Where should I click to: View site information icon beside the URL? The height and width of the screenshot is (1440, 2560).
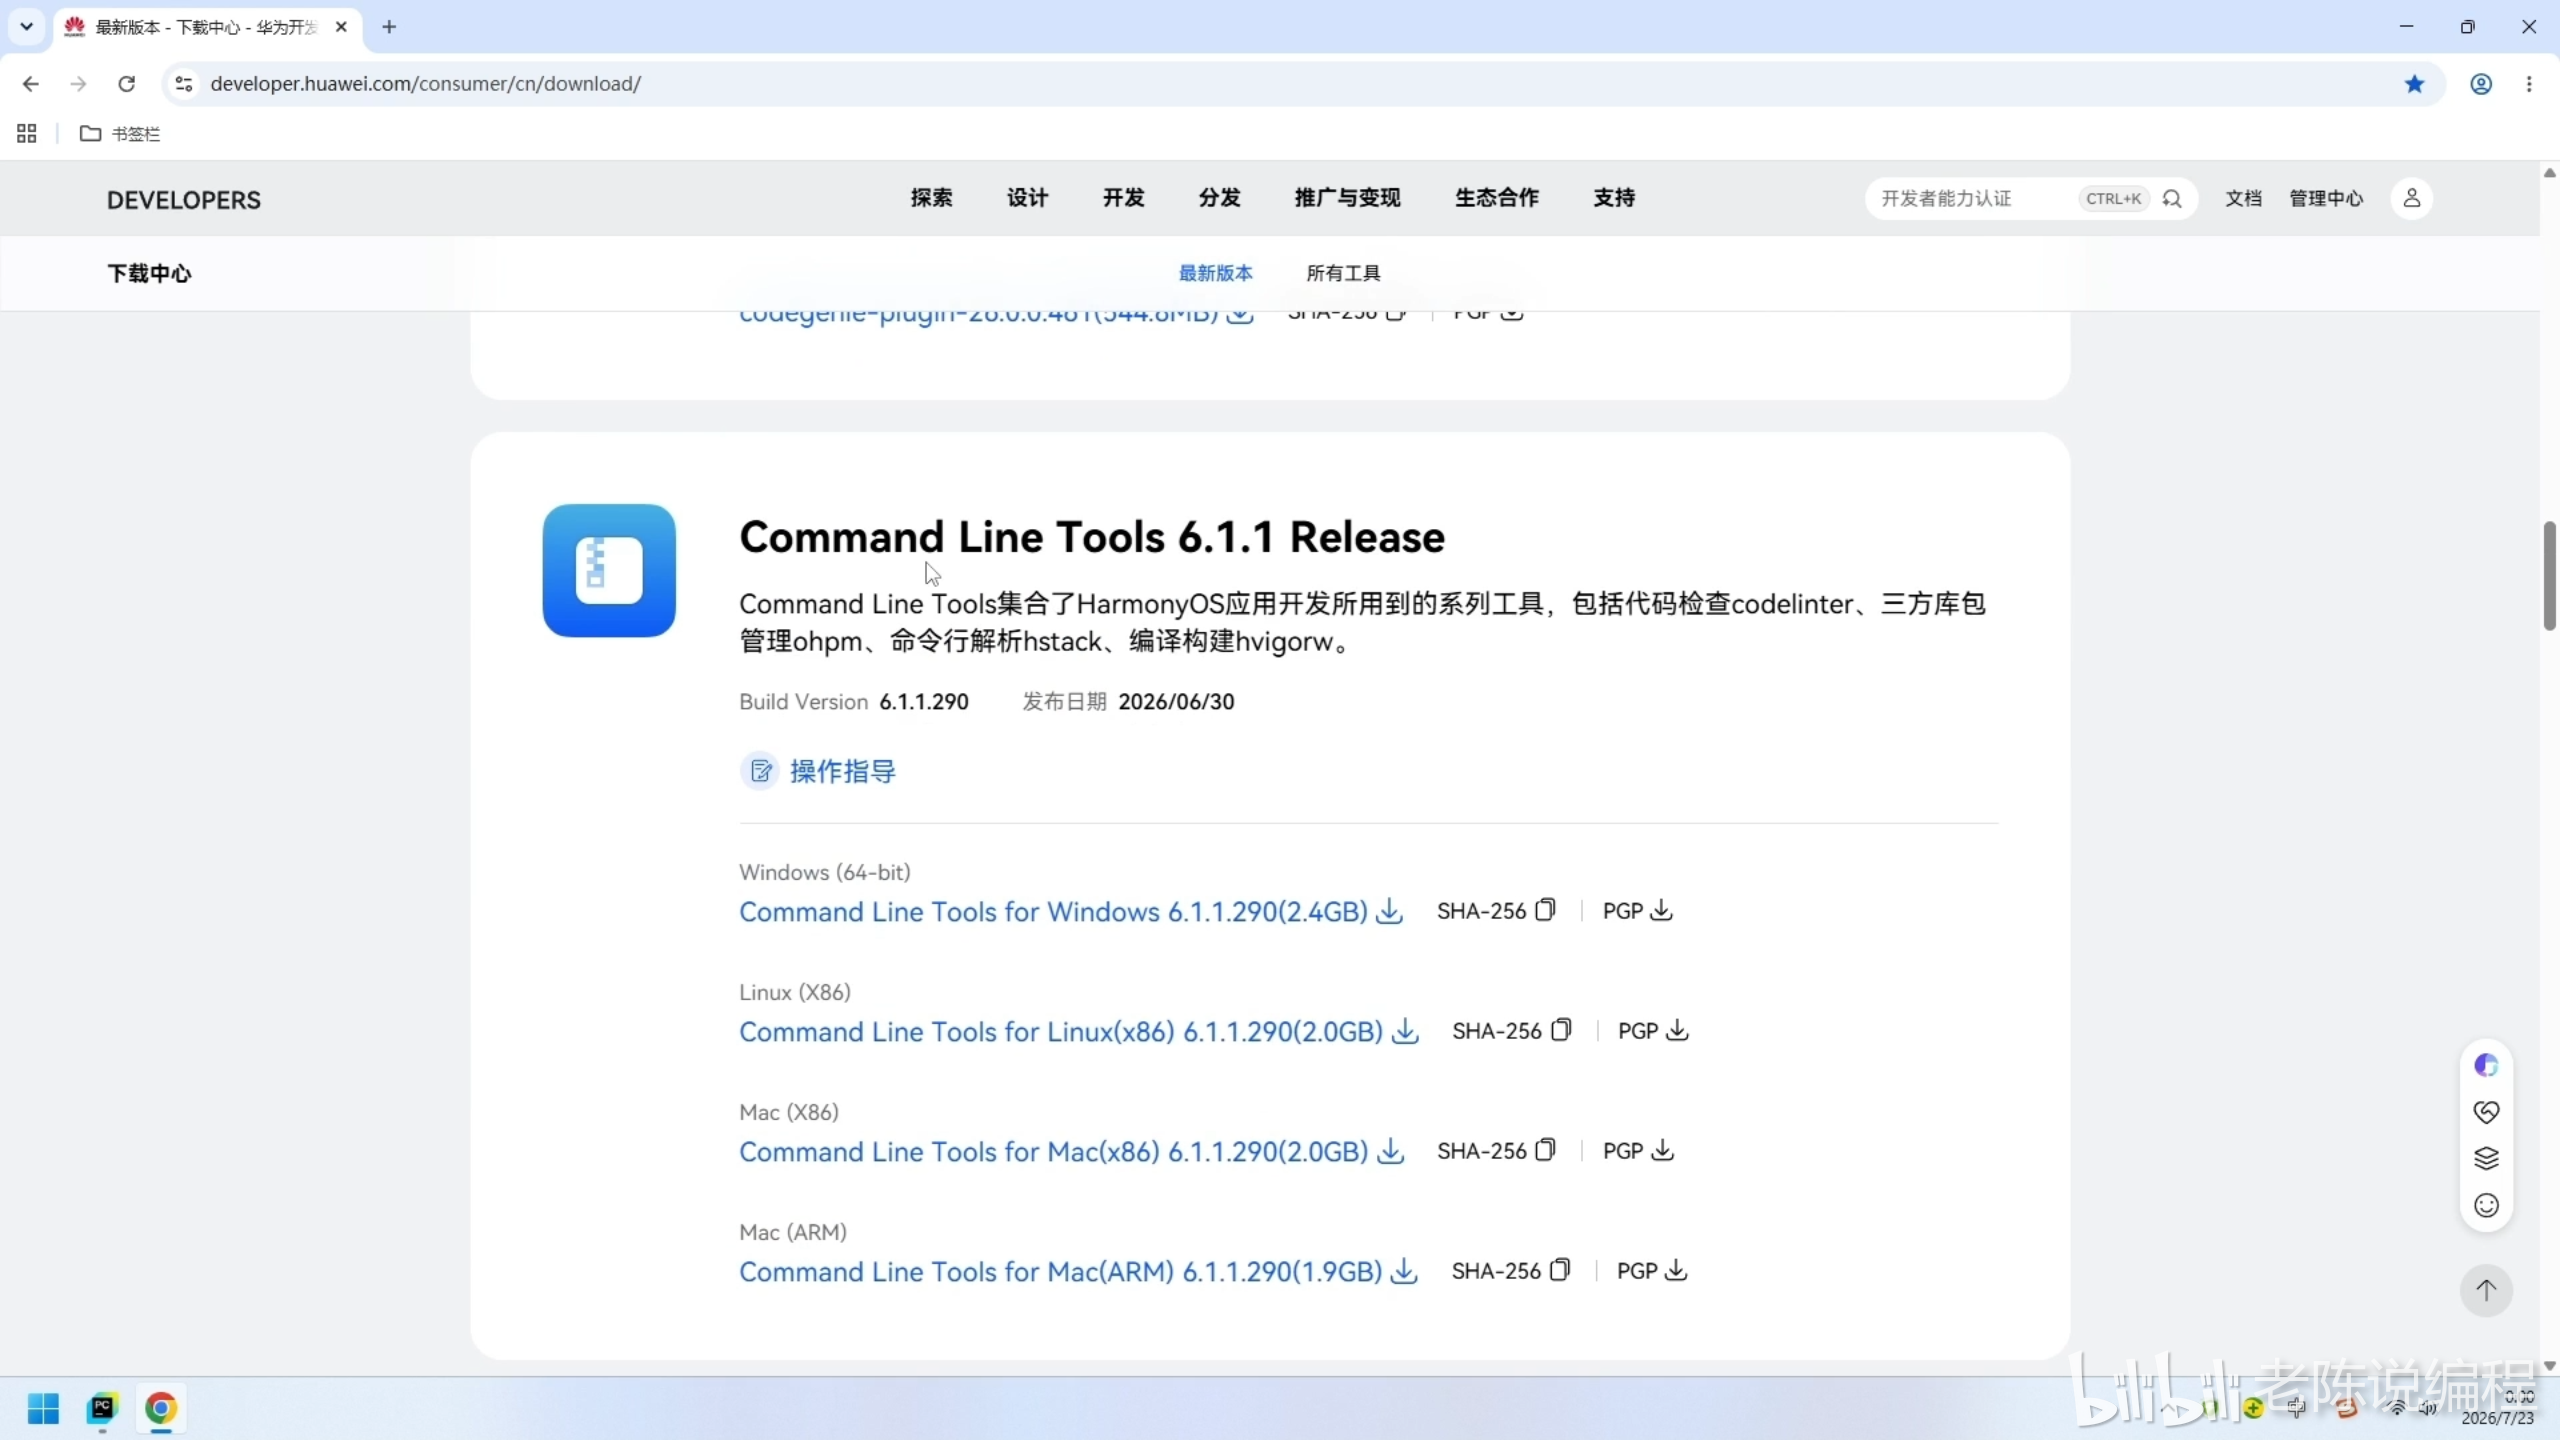coord(184,84)
